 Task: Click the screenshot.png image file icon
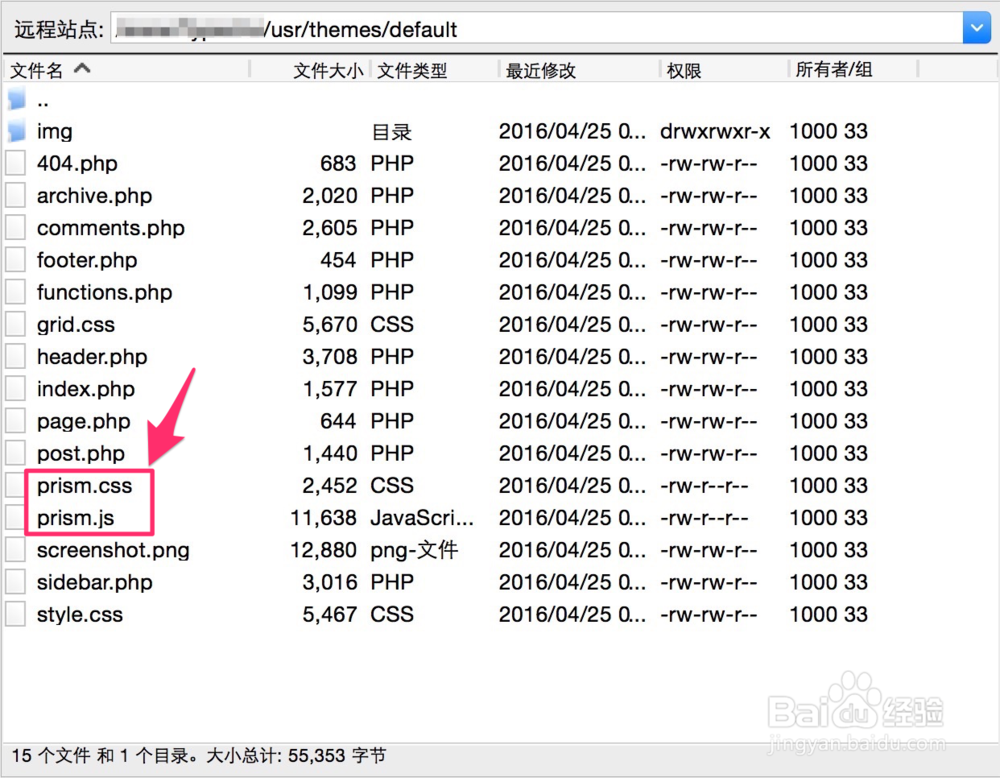click(14, 549)
